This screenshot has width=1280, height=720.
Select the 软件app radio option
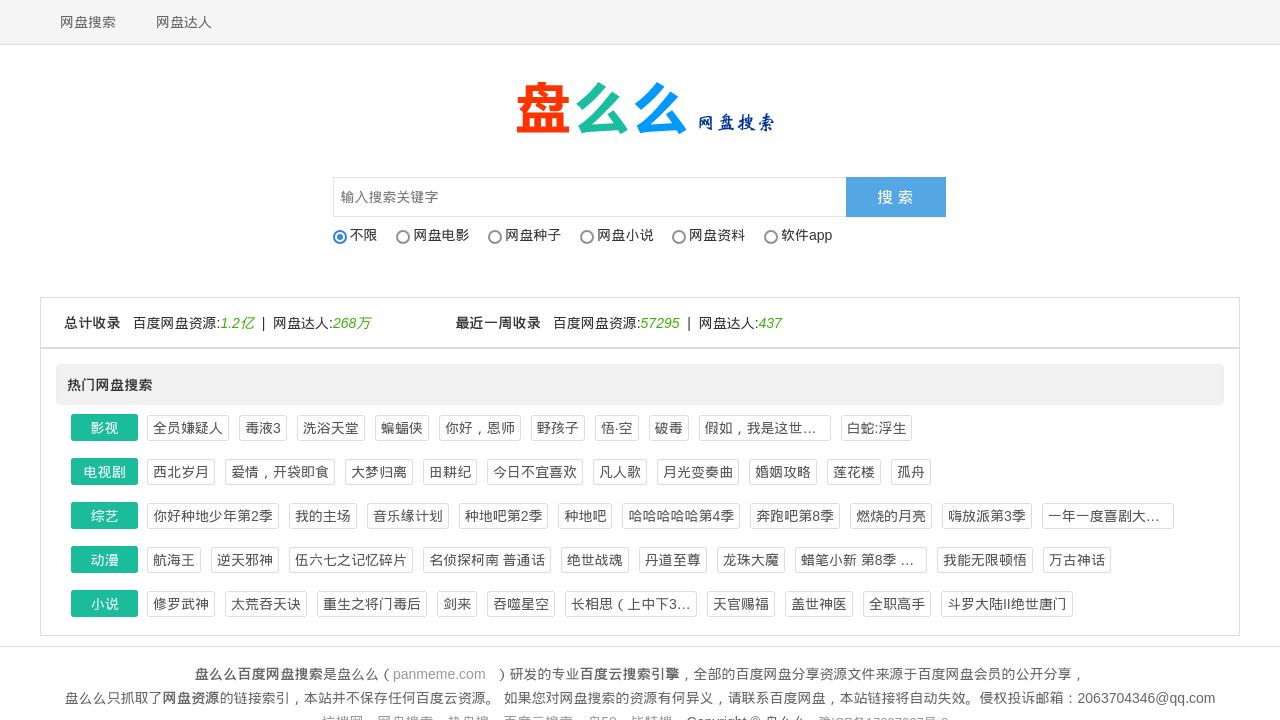coord(771,237)
